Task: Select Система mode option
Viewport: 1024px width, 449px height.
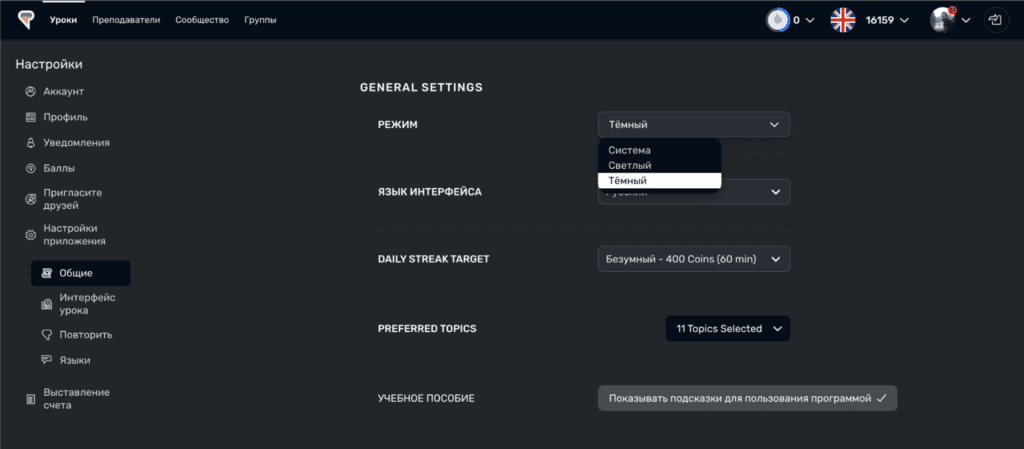Action: tap(629, 150)
